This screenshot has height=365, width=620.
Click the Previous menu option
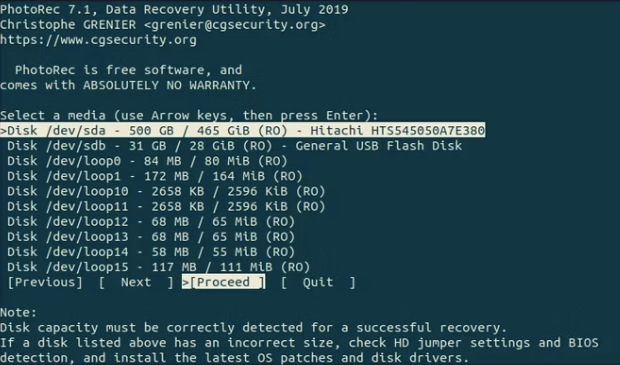click(x=45, y=282)
